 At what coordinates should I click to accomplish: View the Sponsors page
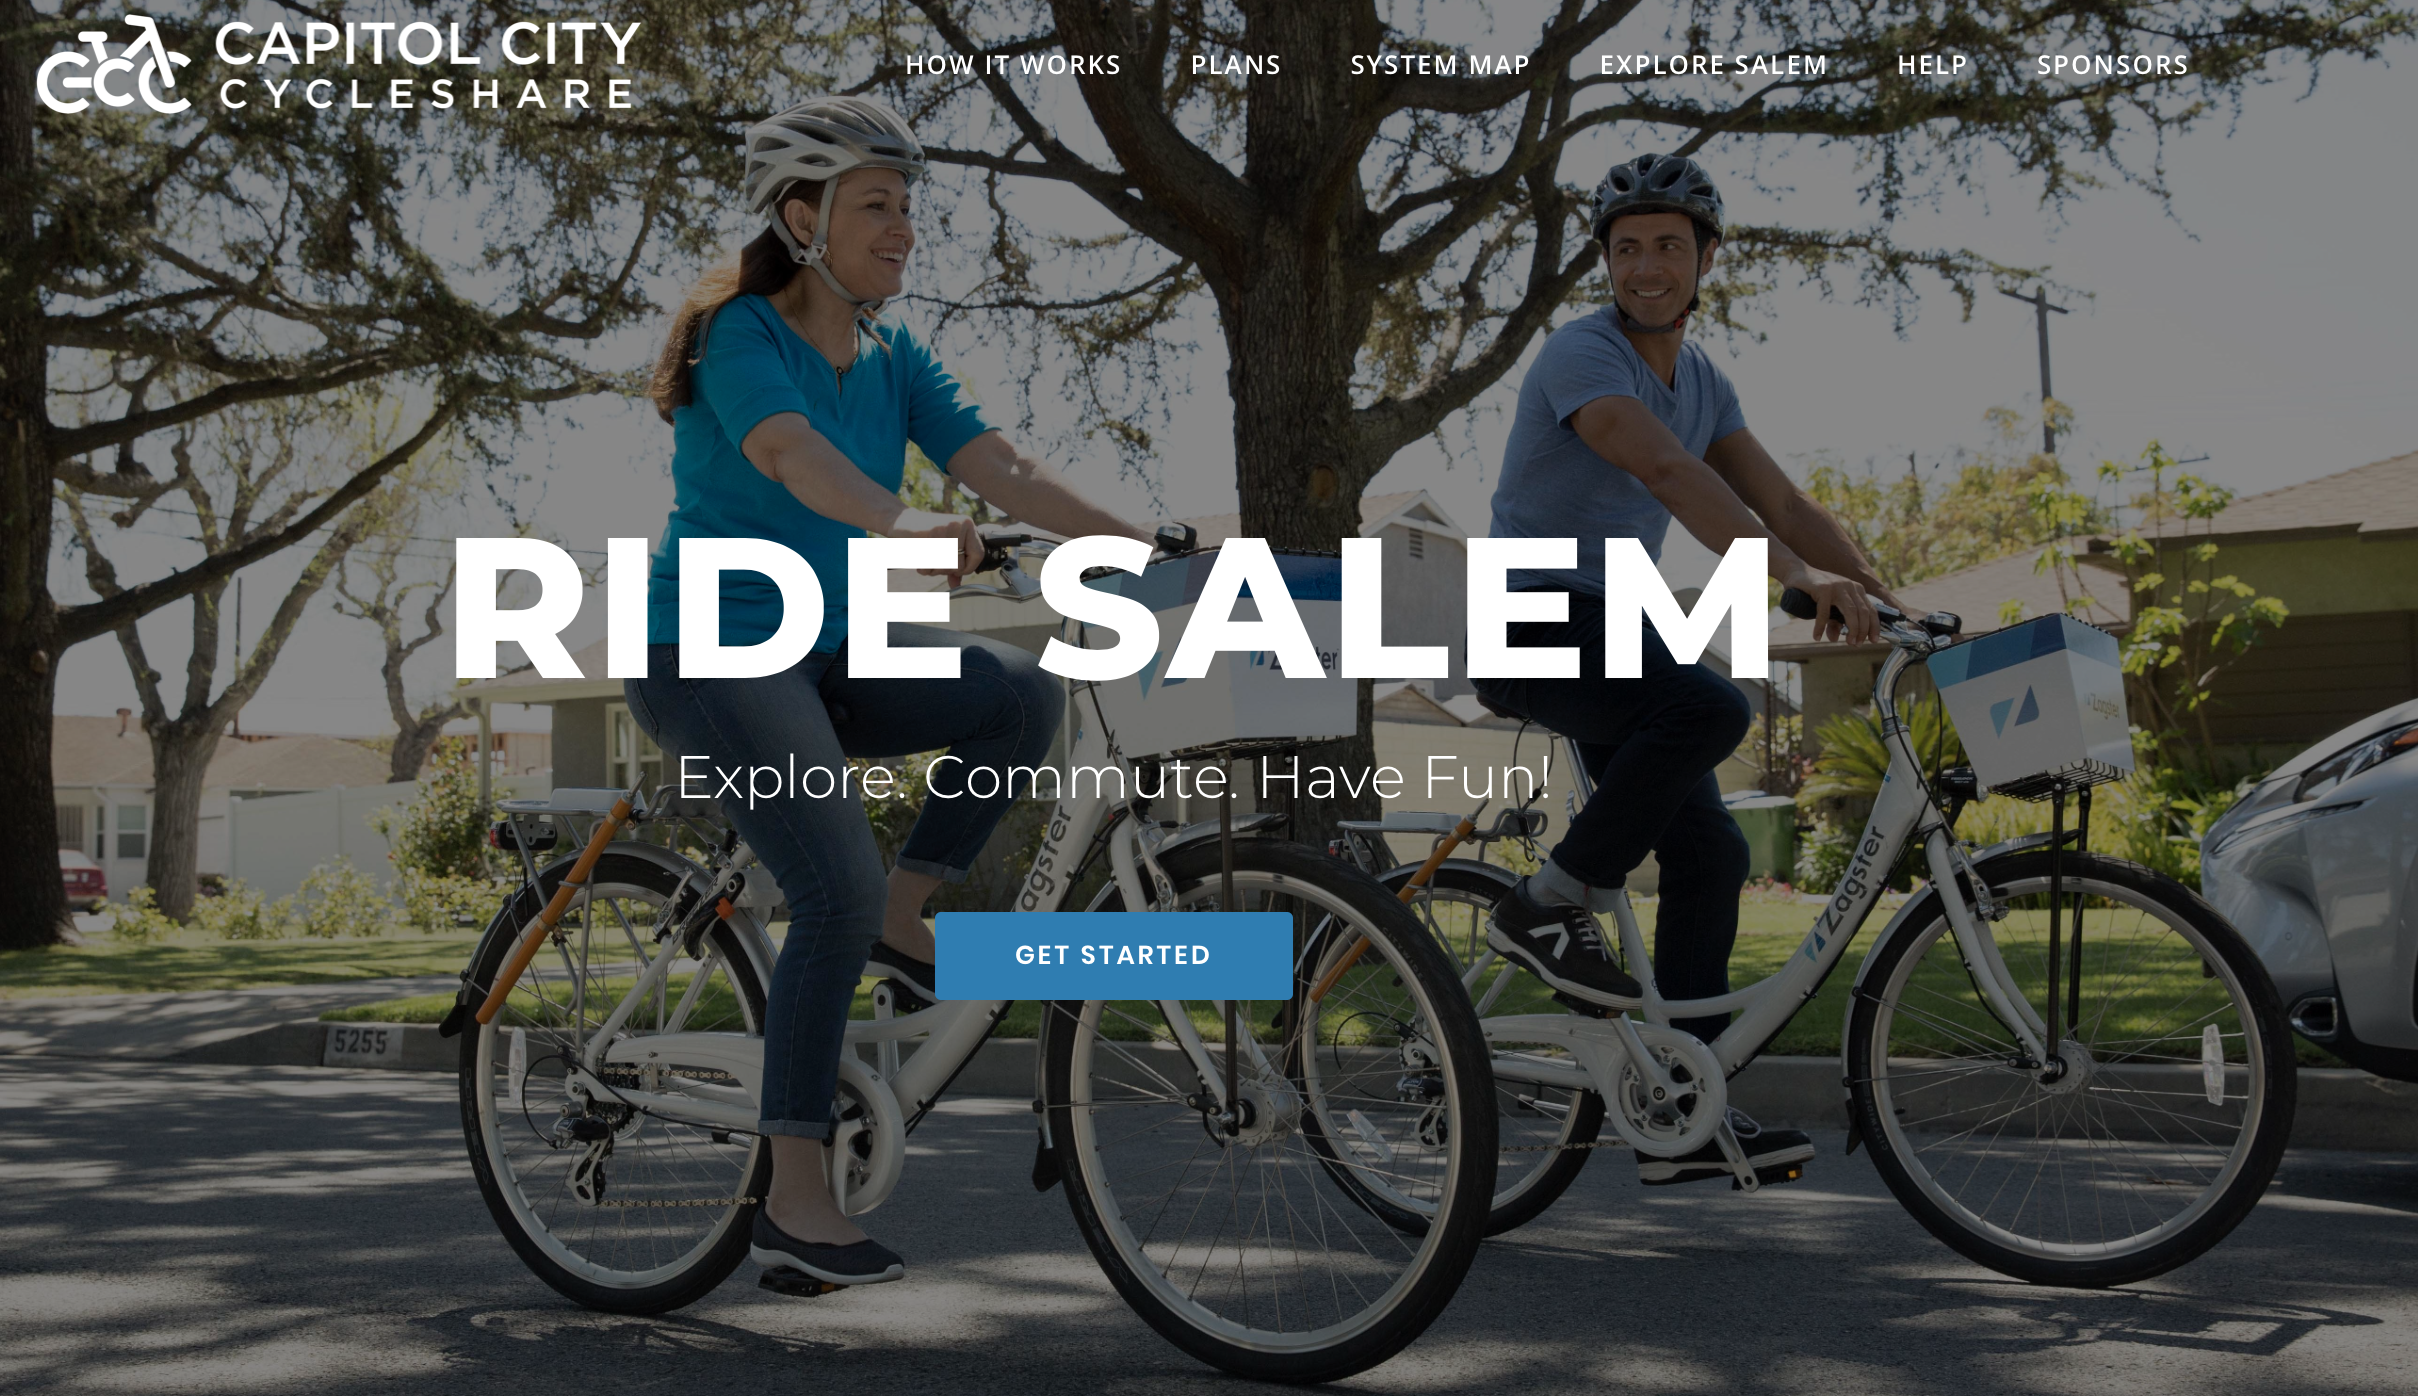coord(2113,65)
